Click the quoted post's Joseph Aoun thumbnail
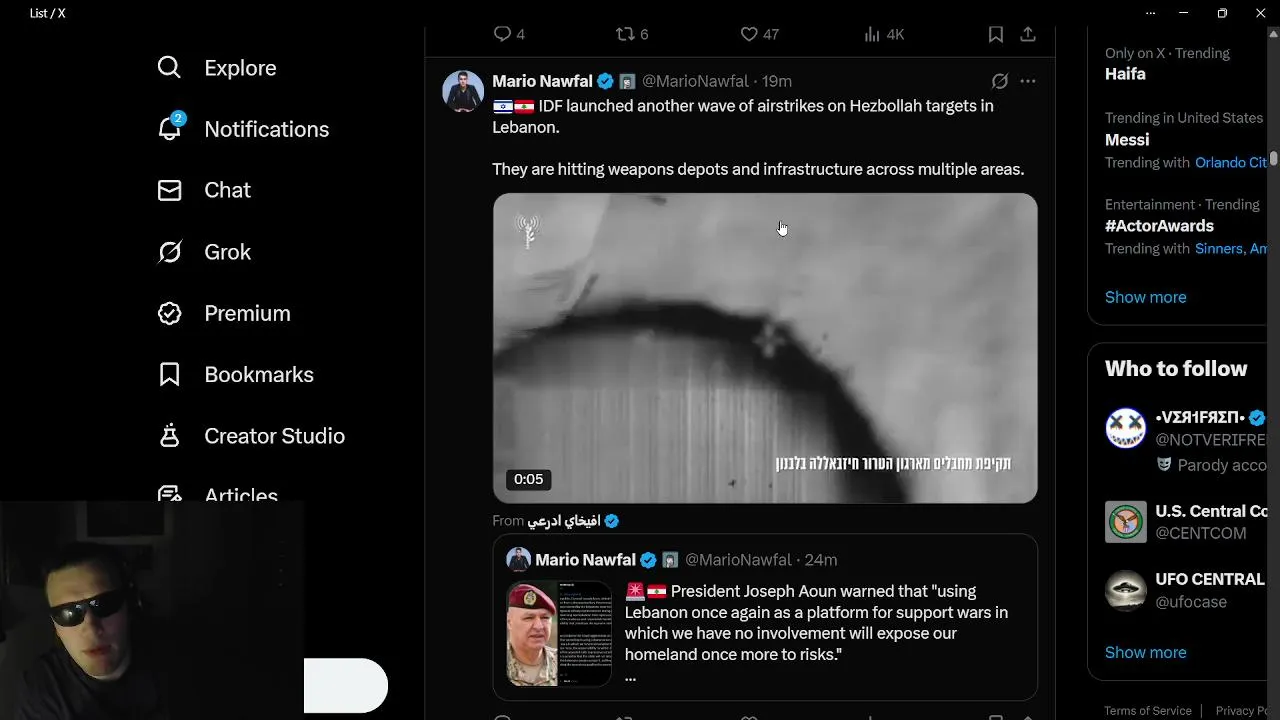Image resolution: width=1280 pixels, height=720 pixels. 559,633
